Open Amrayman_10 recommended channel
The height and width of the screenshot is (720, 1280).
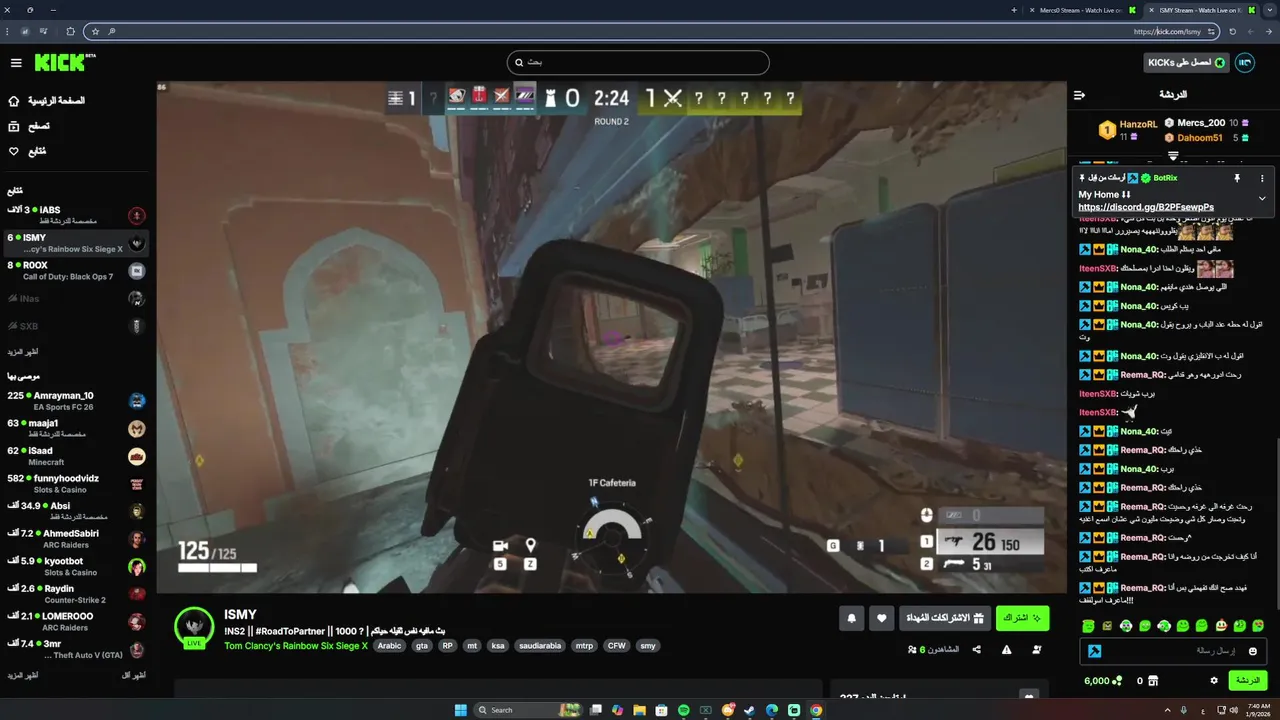tap(76, 401)
